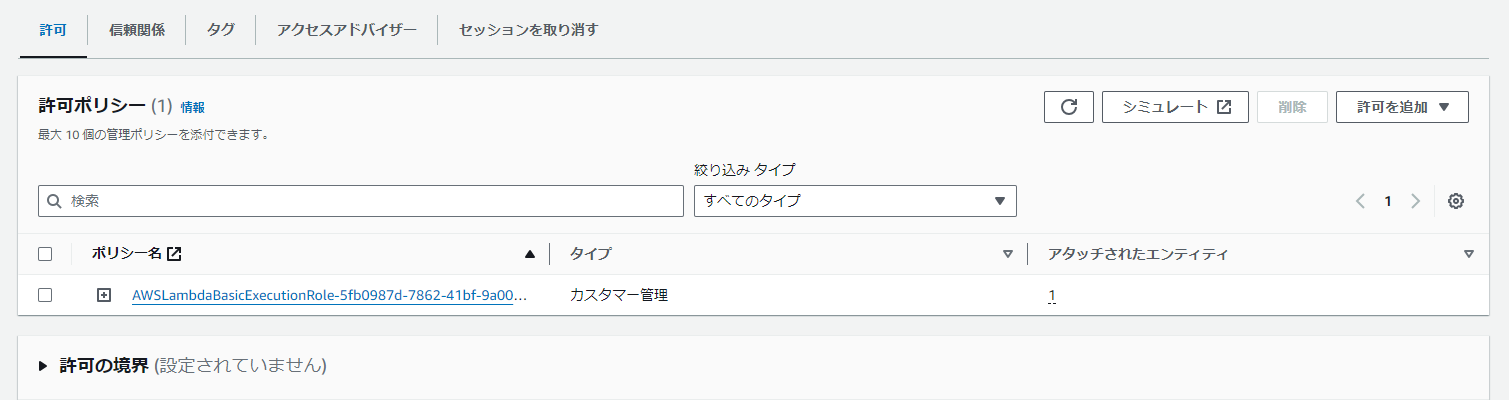Toggle the select-all policies header checkbox
Image resolution: width=1509 pixels, height=400 pixels.
point(45,254)
